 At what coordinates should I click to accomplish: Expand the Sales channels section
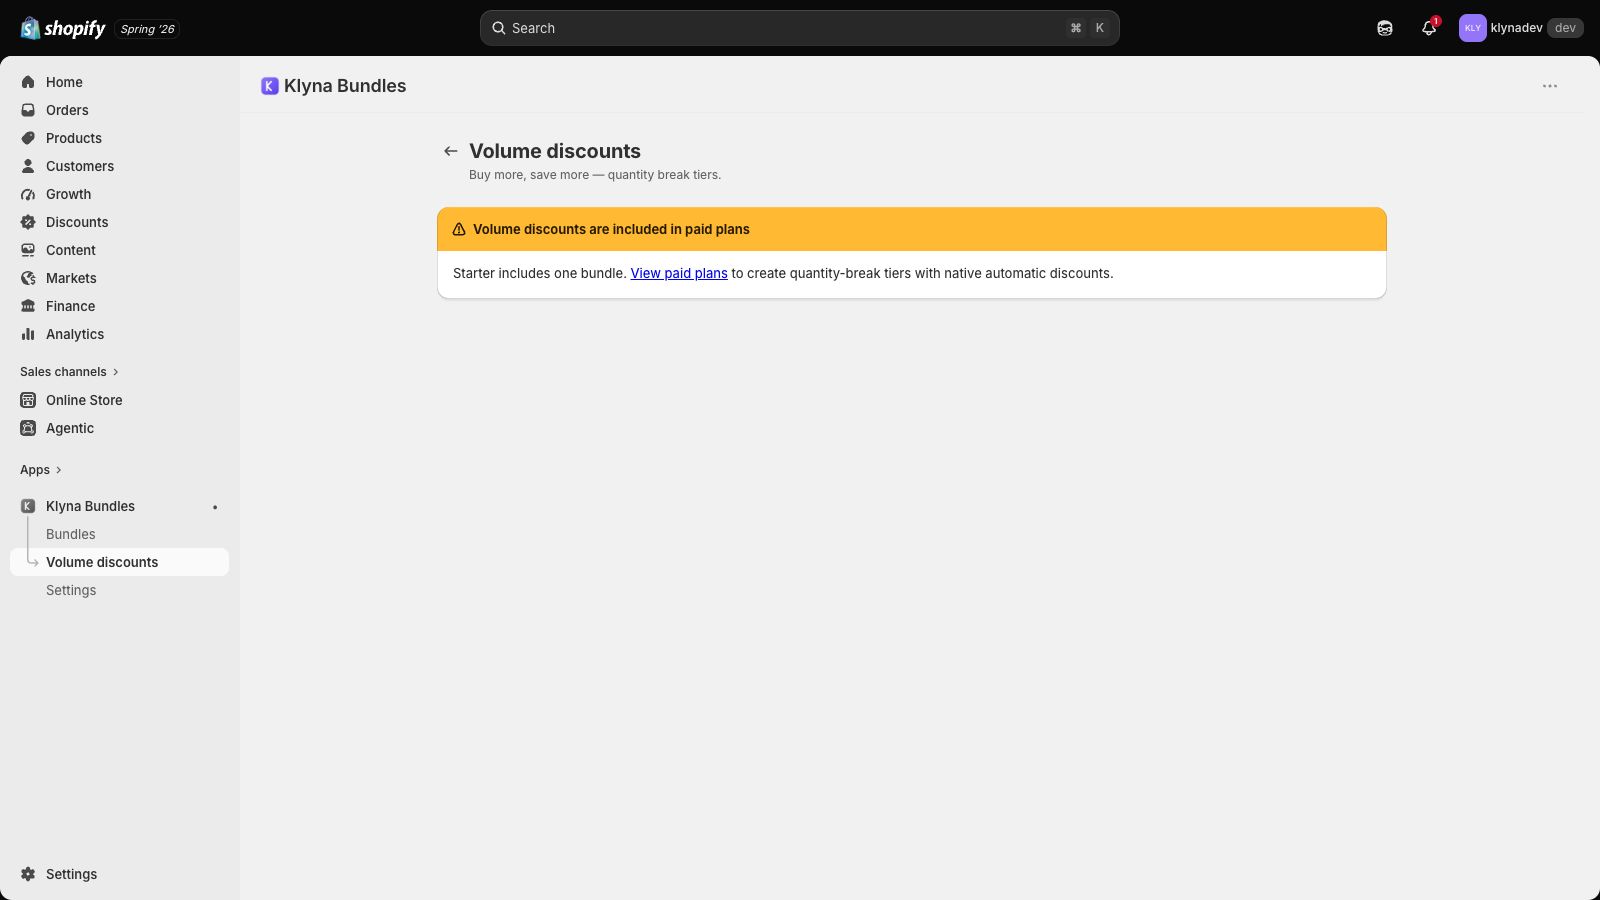pyautogui.click(x=69, y=372)
